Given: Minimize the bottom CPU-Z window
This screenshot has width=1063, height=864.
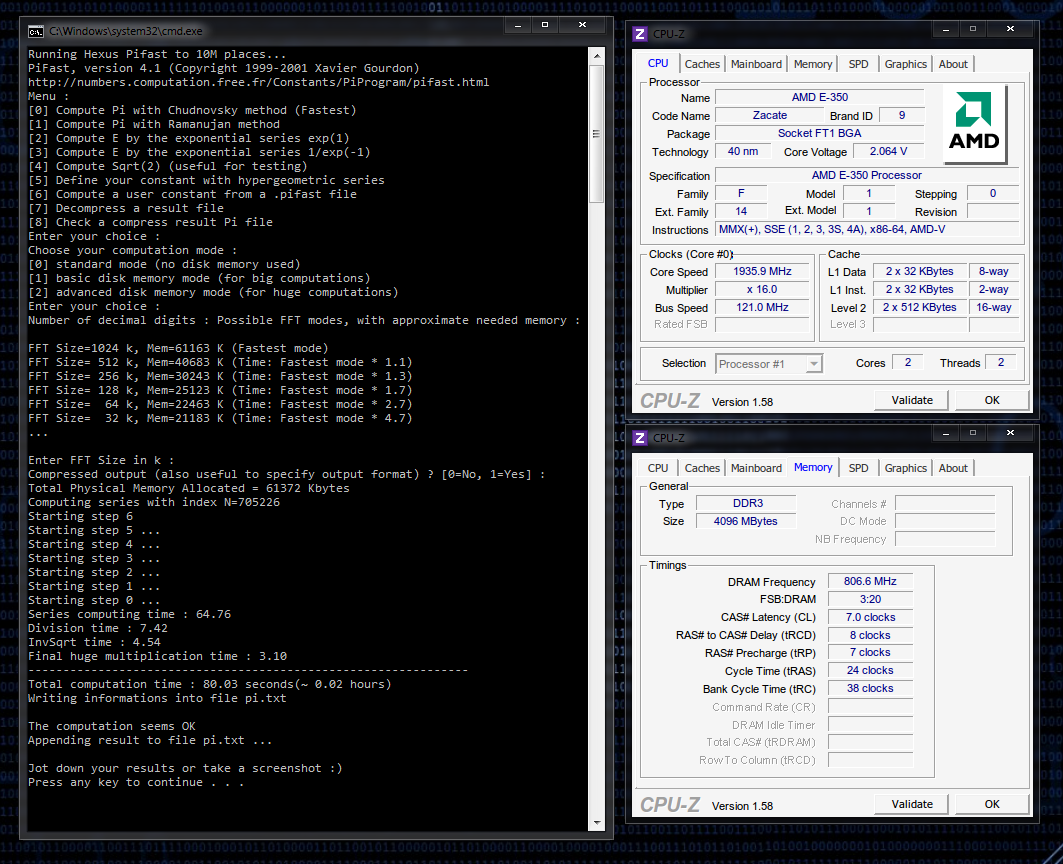Looking at the screenshot, I should pyautogui.click(x=946, y=433).
